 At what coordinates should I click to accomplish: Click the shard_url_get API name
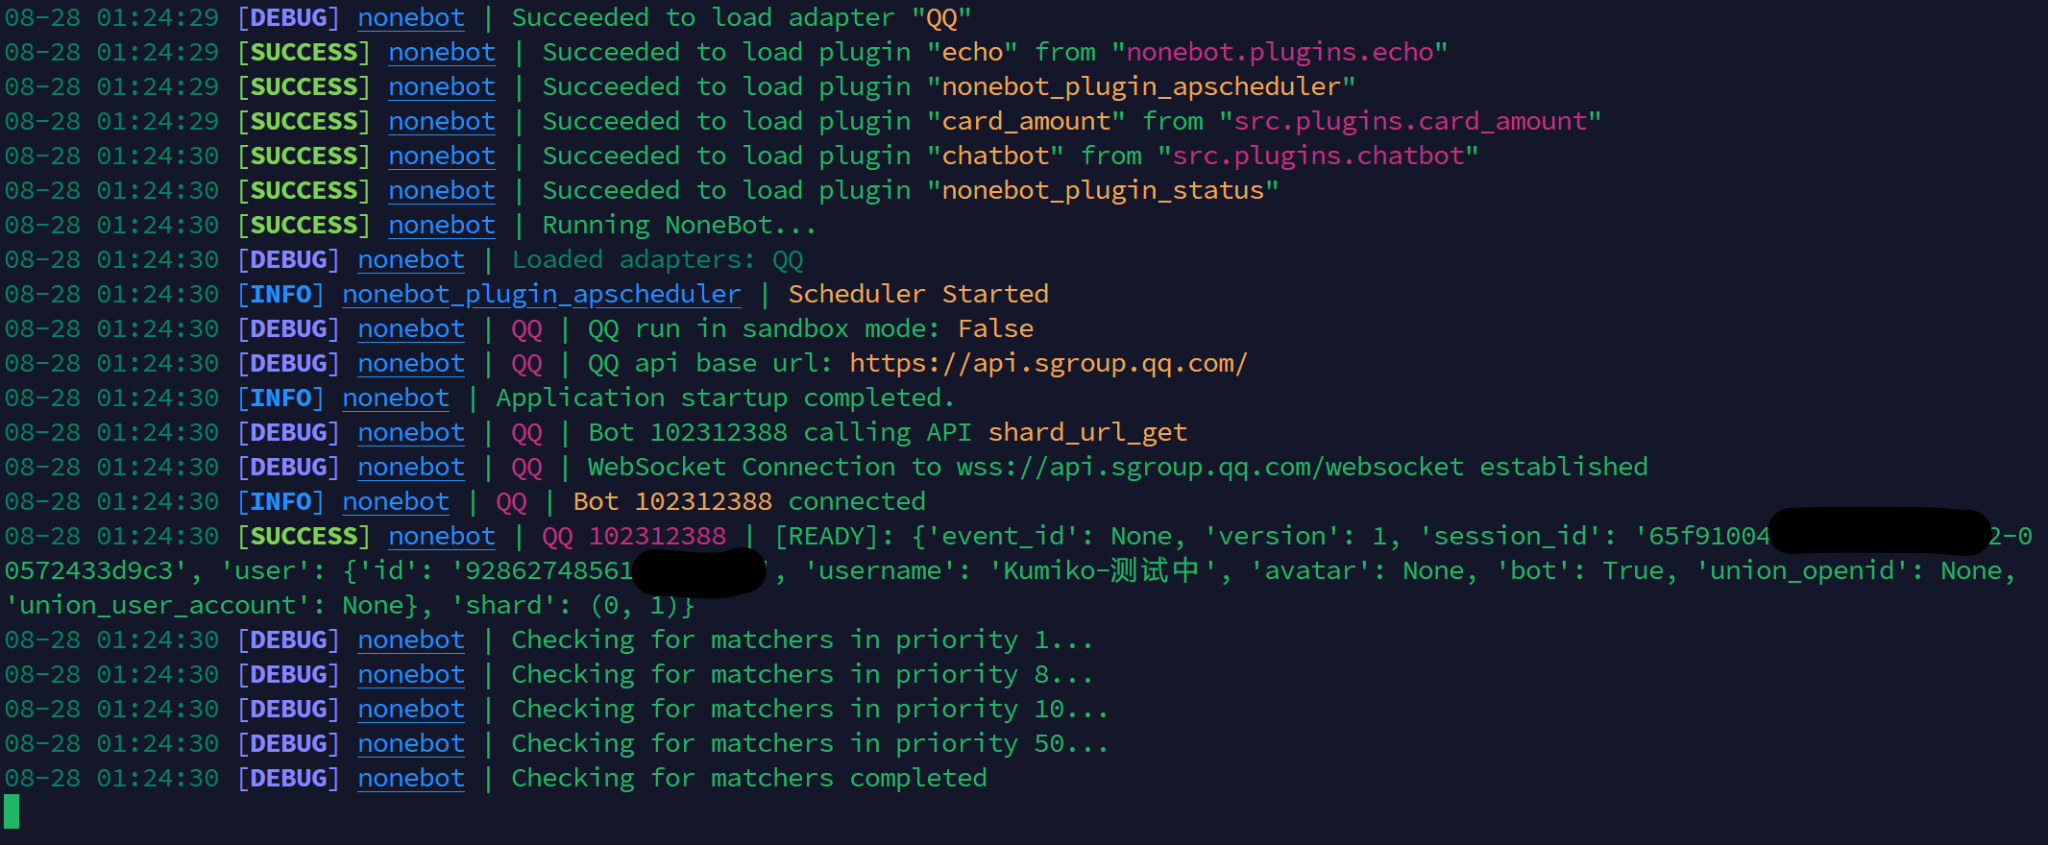click(1087, 433)
